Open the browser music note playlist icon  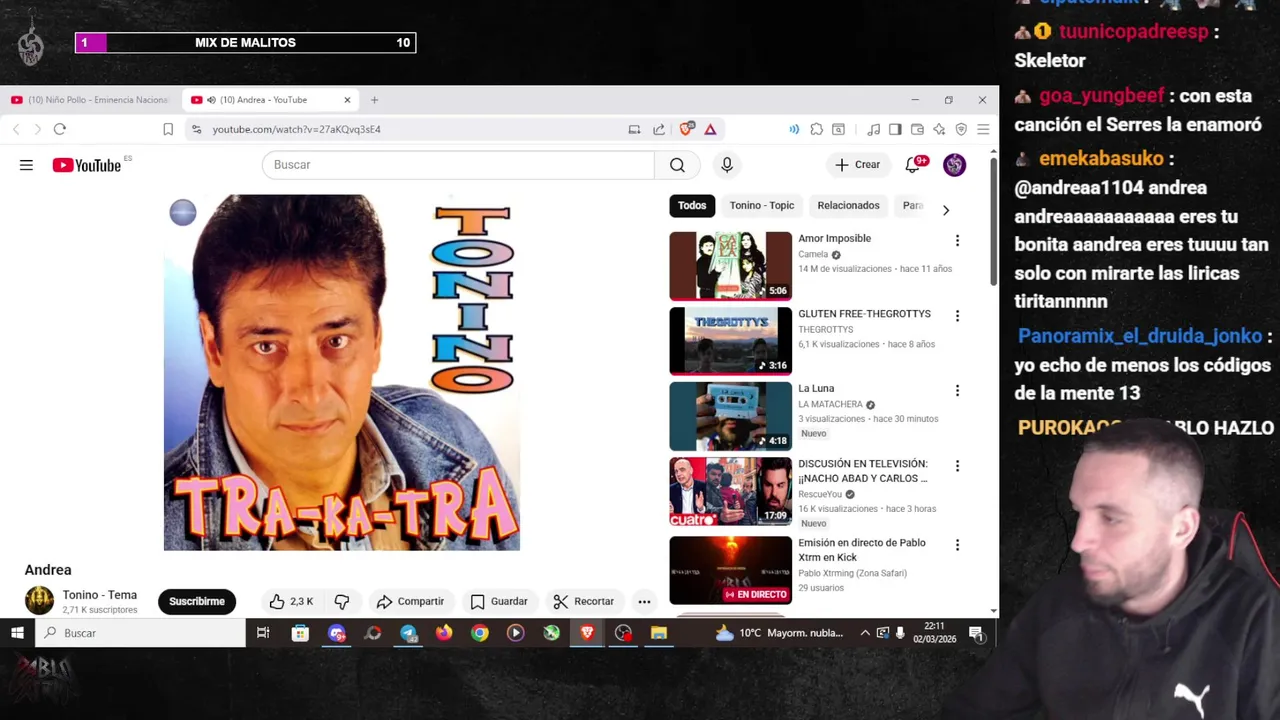(x=873, y=129)
